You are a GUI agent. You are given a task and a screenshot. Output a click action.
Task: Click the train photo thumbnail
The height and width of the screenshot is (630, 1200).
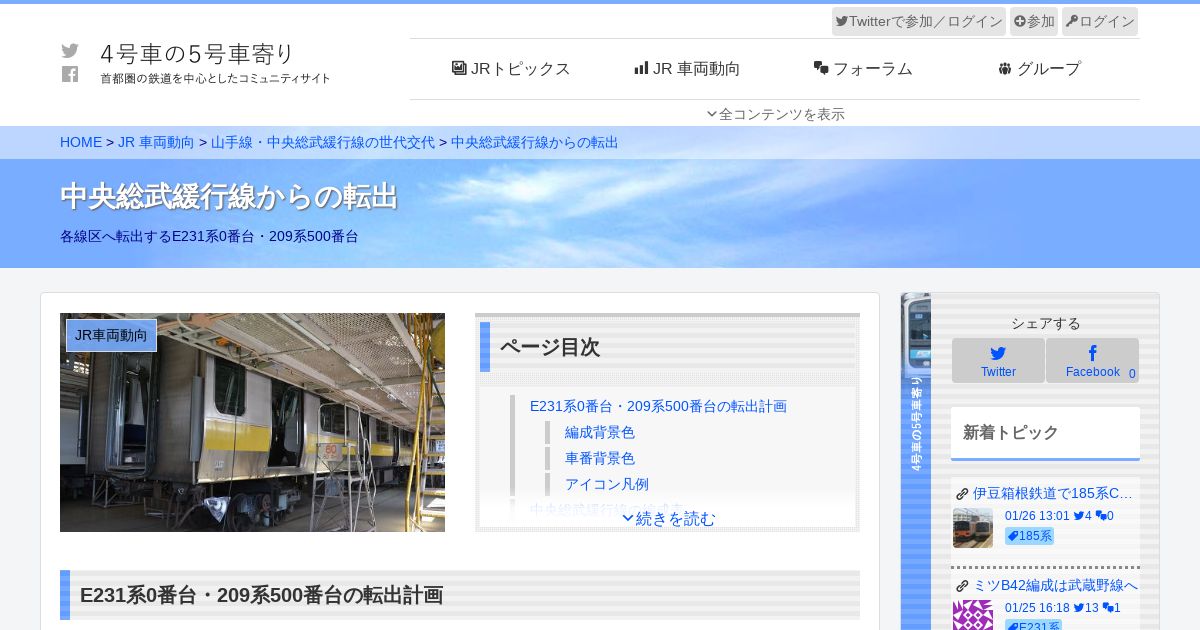click(x=252, y=422)
